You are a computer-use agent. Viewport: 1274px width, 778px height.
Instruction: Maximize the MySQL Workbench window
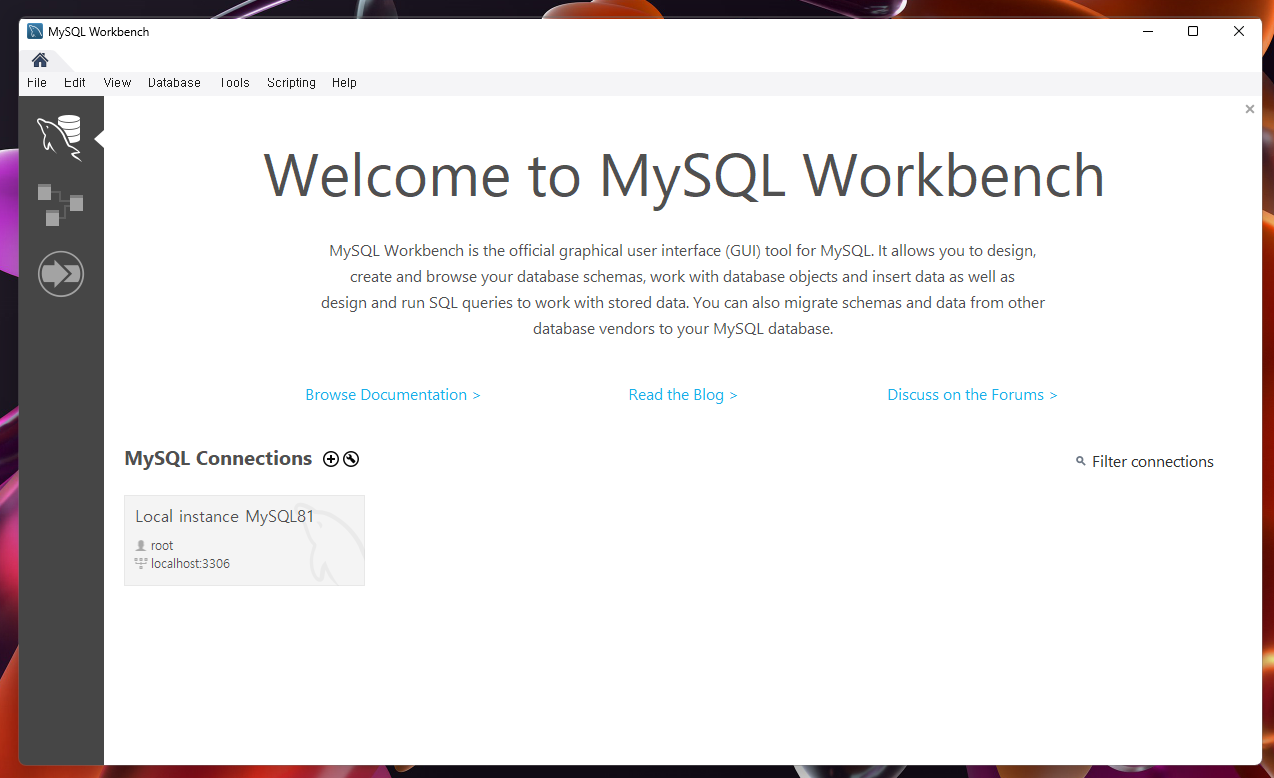1193,31
